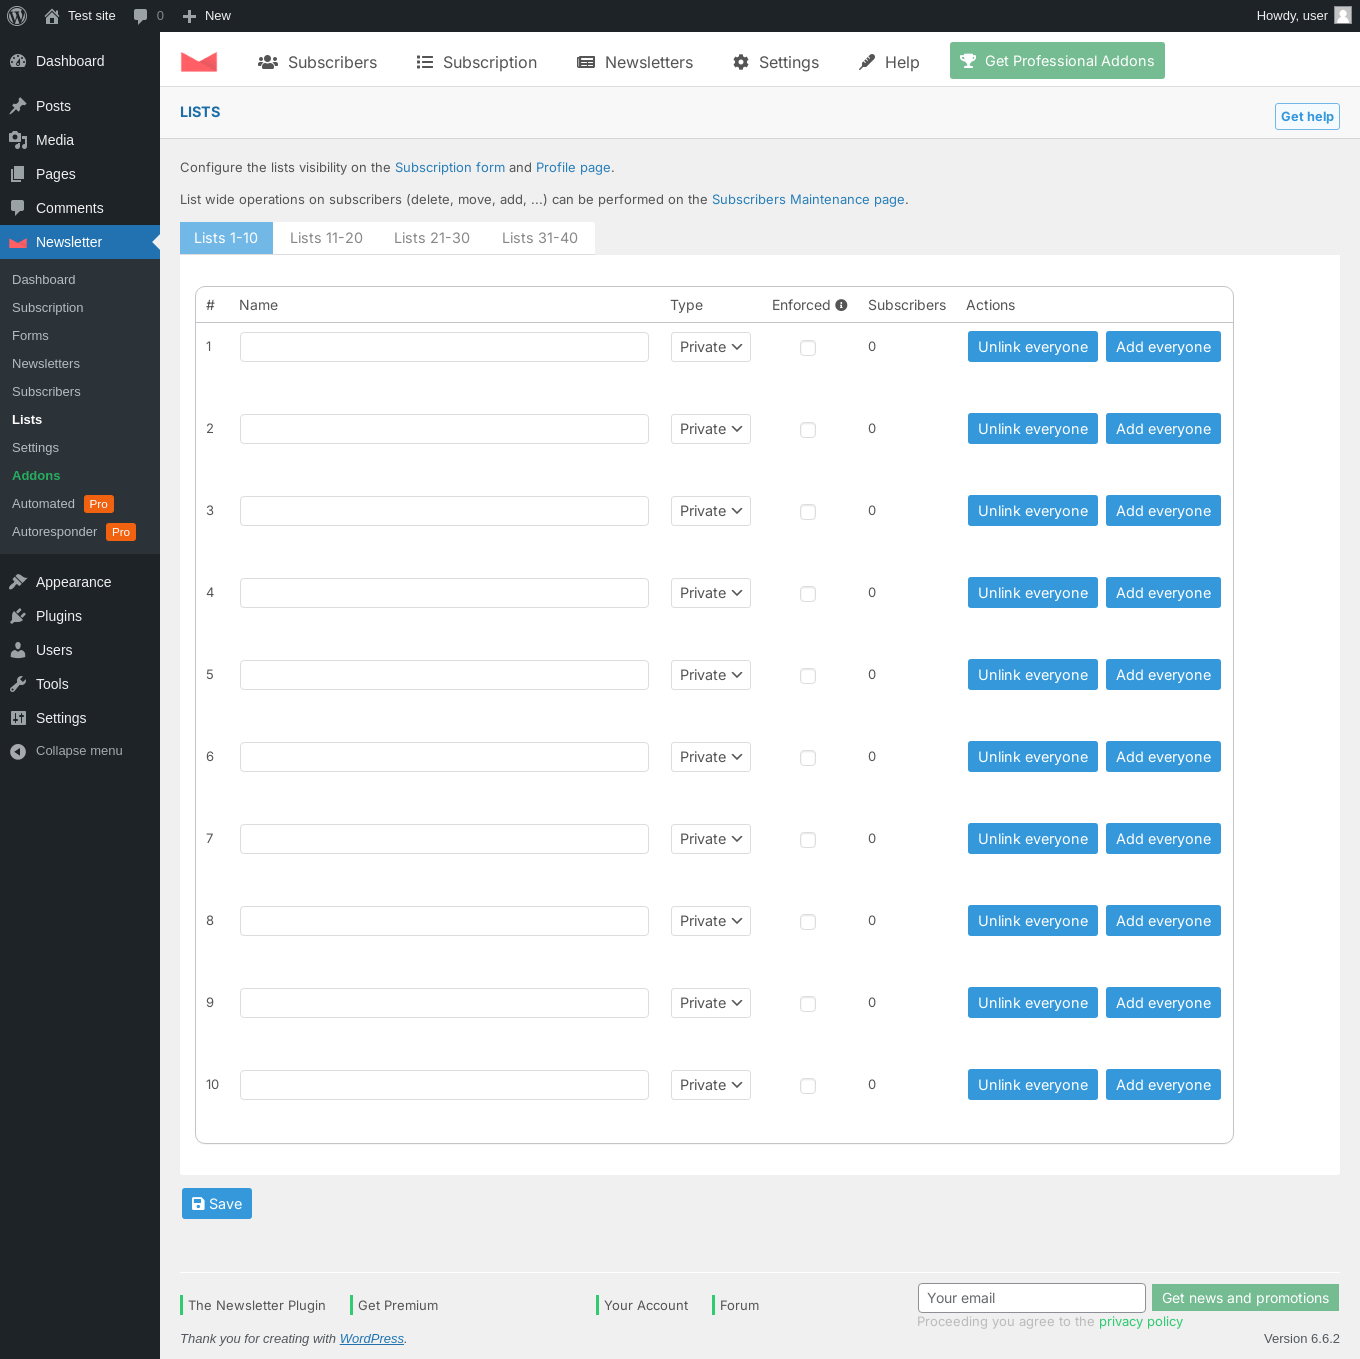Click Add everyone for list 5

tap(1163, 675)
